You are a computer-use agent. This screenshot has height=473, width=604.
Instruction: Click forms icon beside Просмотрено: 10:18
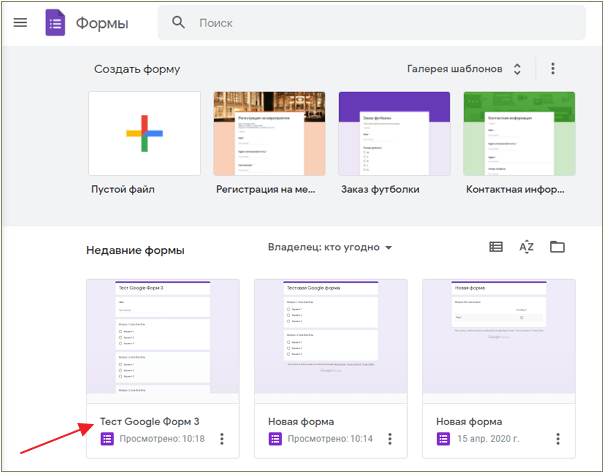tap(107, 439)
